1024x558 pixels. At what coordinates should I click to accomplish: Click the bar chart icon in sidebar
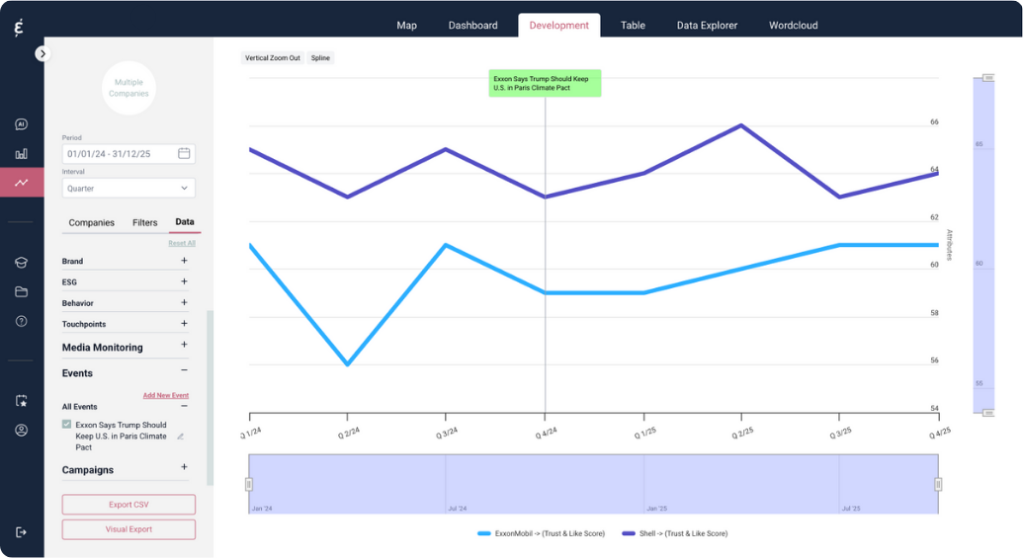pyautogui.click(x=21, y=154)
